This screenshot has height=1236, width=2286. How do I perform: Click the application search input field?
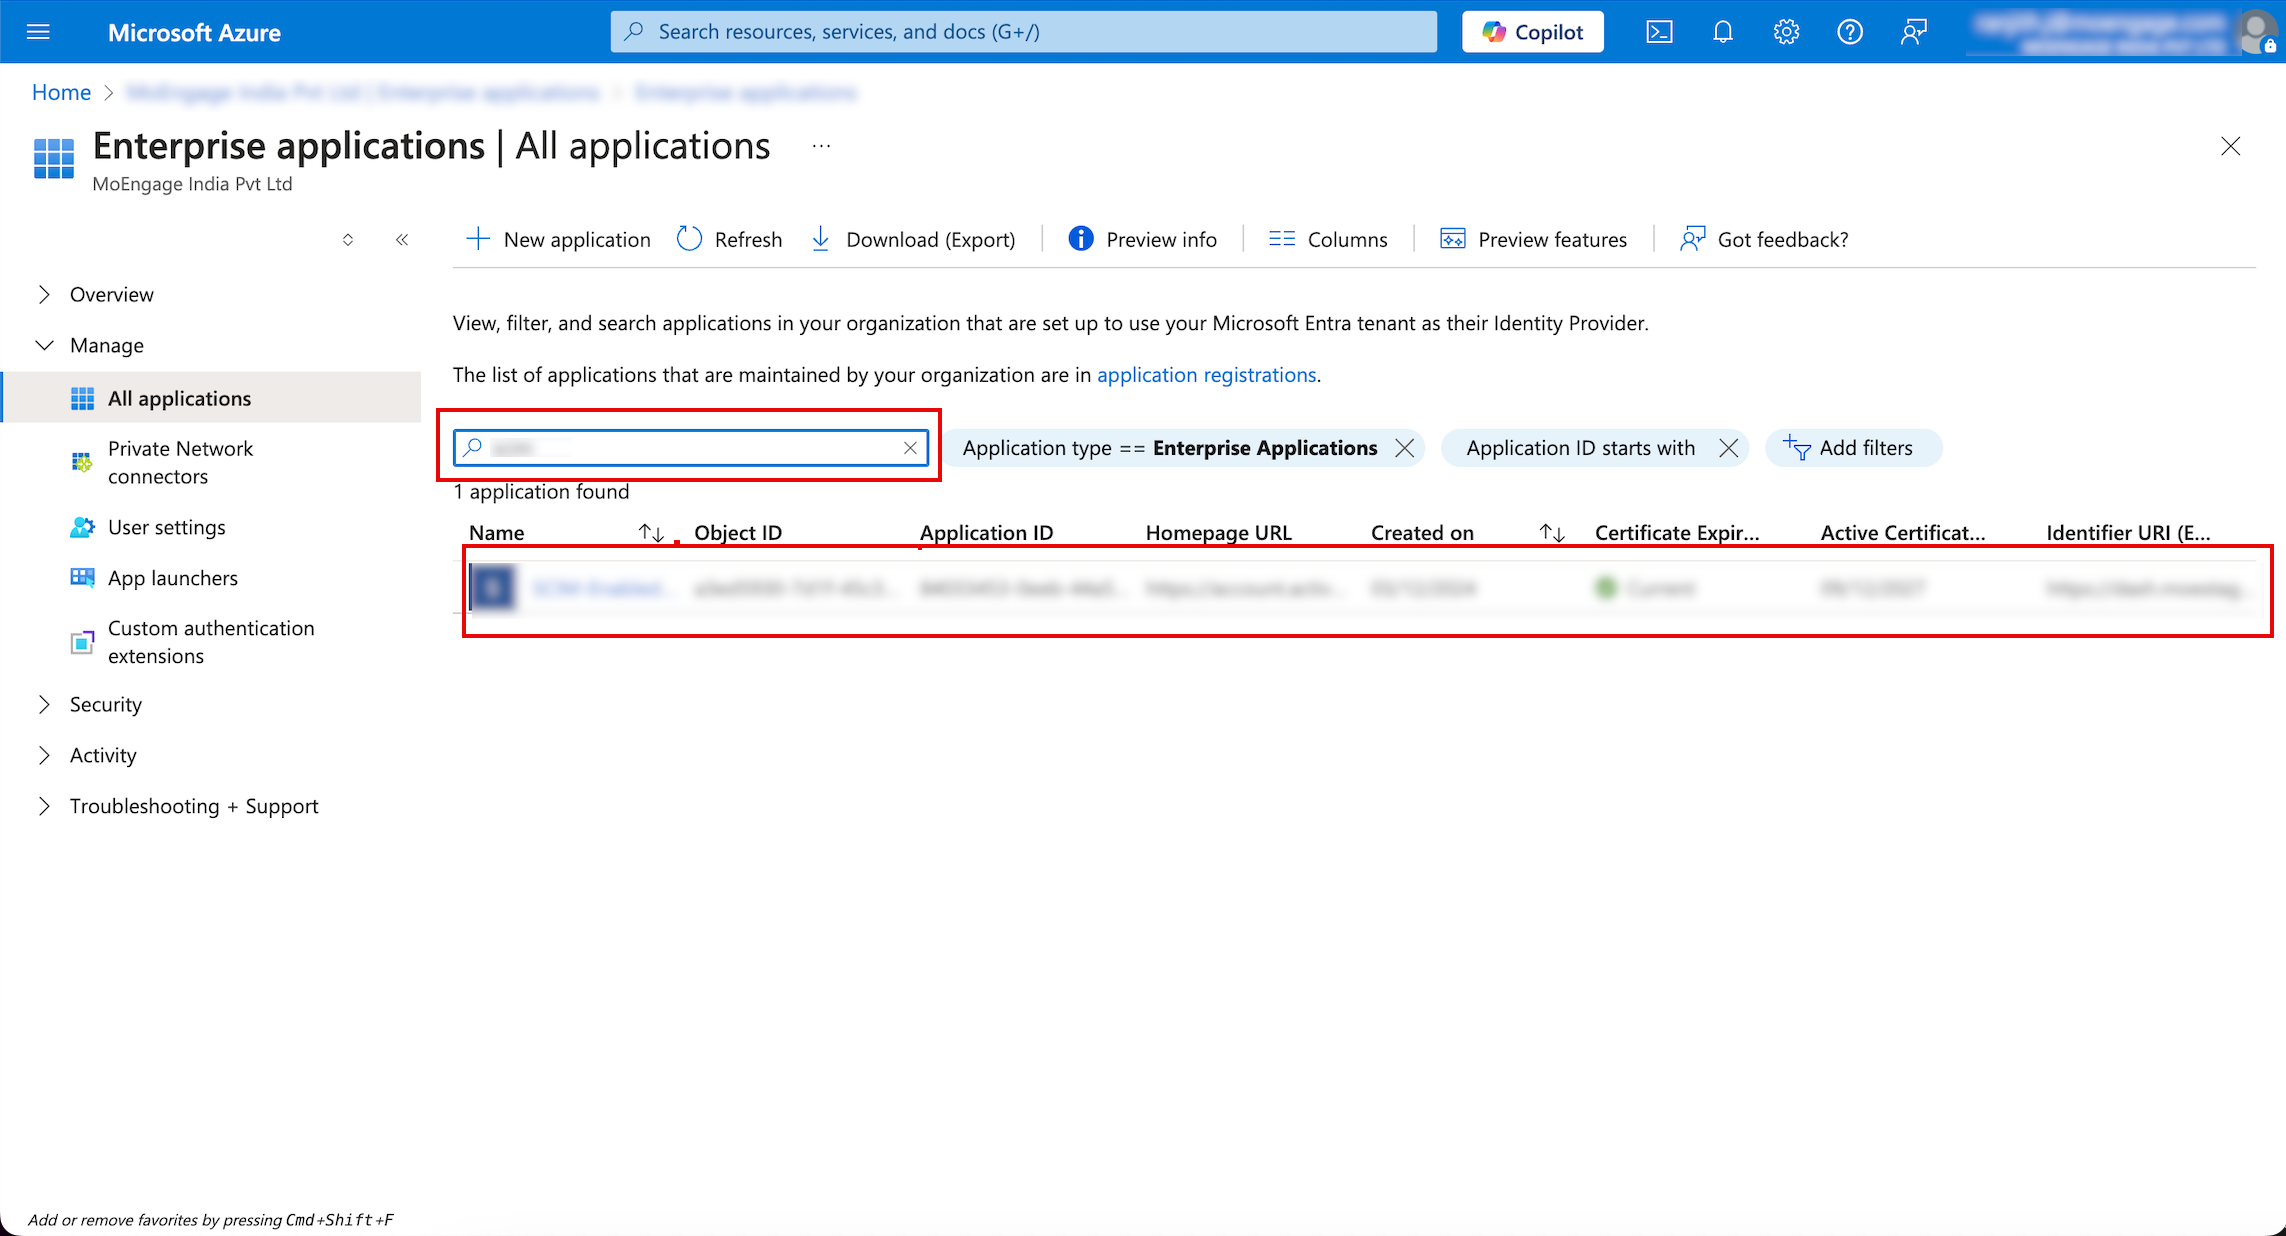690,448
